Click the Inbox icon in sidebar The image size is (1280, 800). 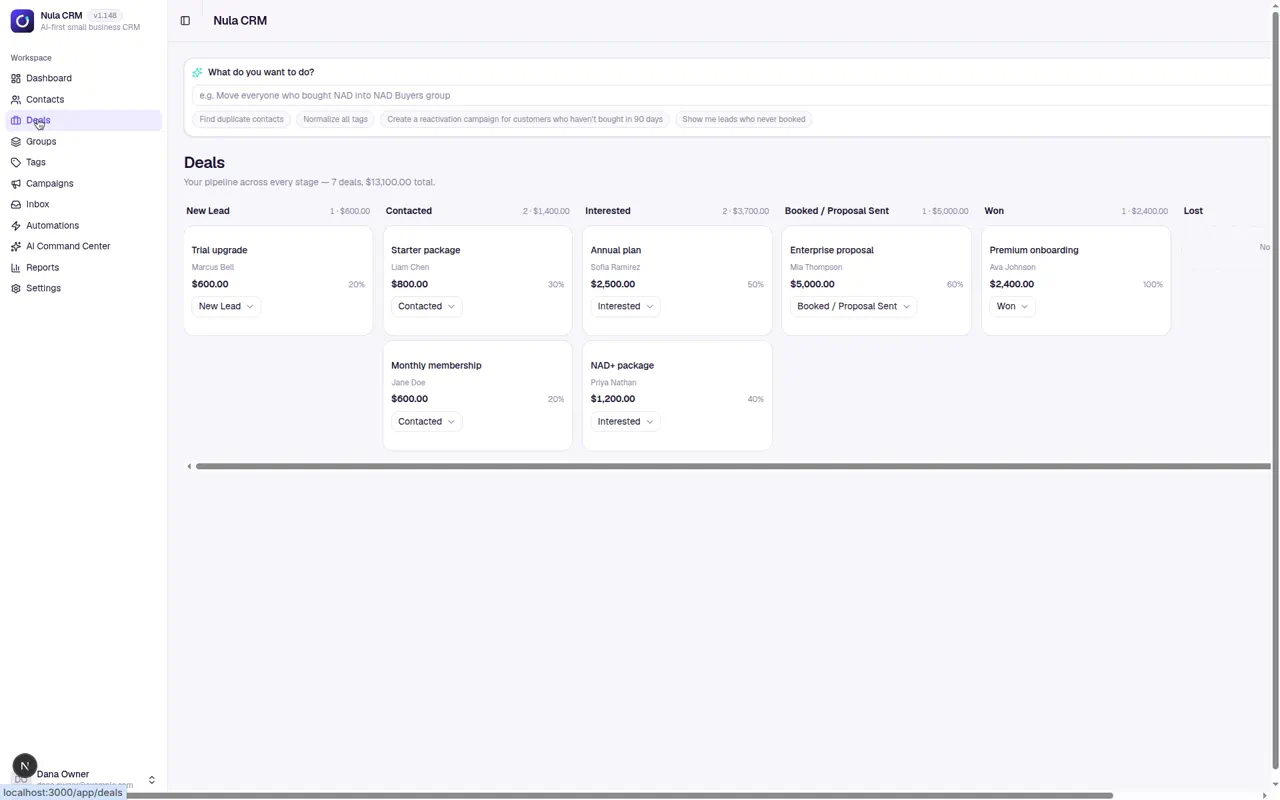click(16, 204)
